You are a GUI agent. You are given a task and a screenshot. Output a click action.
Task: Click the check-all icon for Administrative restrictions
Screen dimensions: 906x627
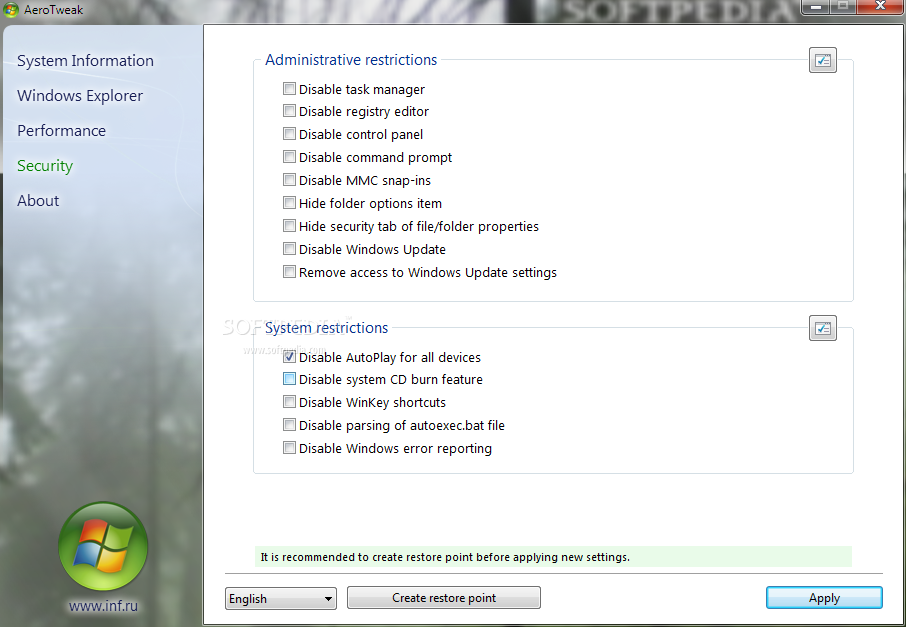click(823, 60)
